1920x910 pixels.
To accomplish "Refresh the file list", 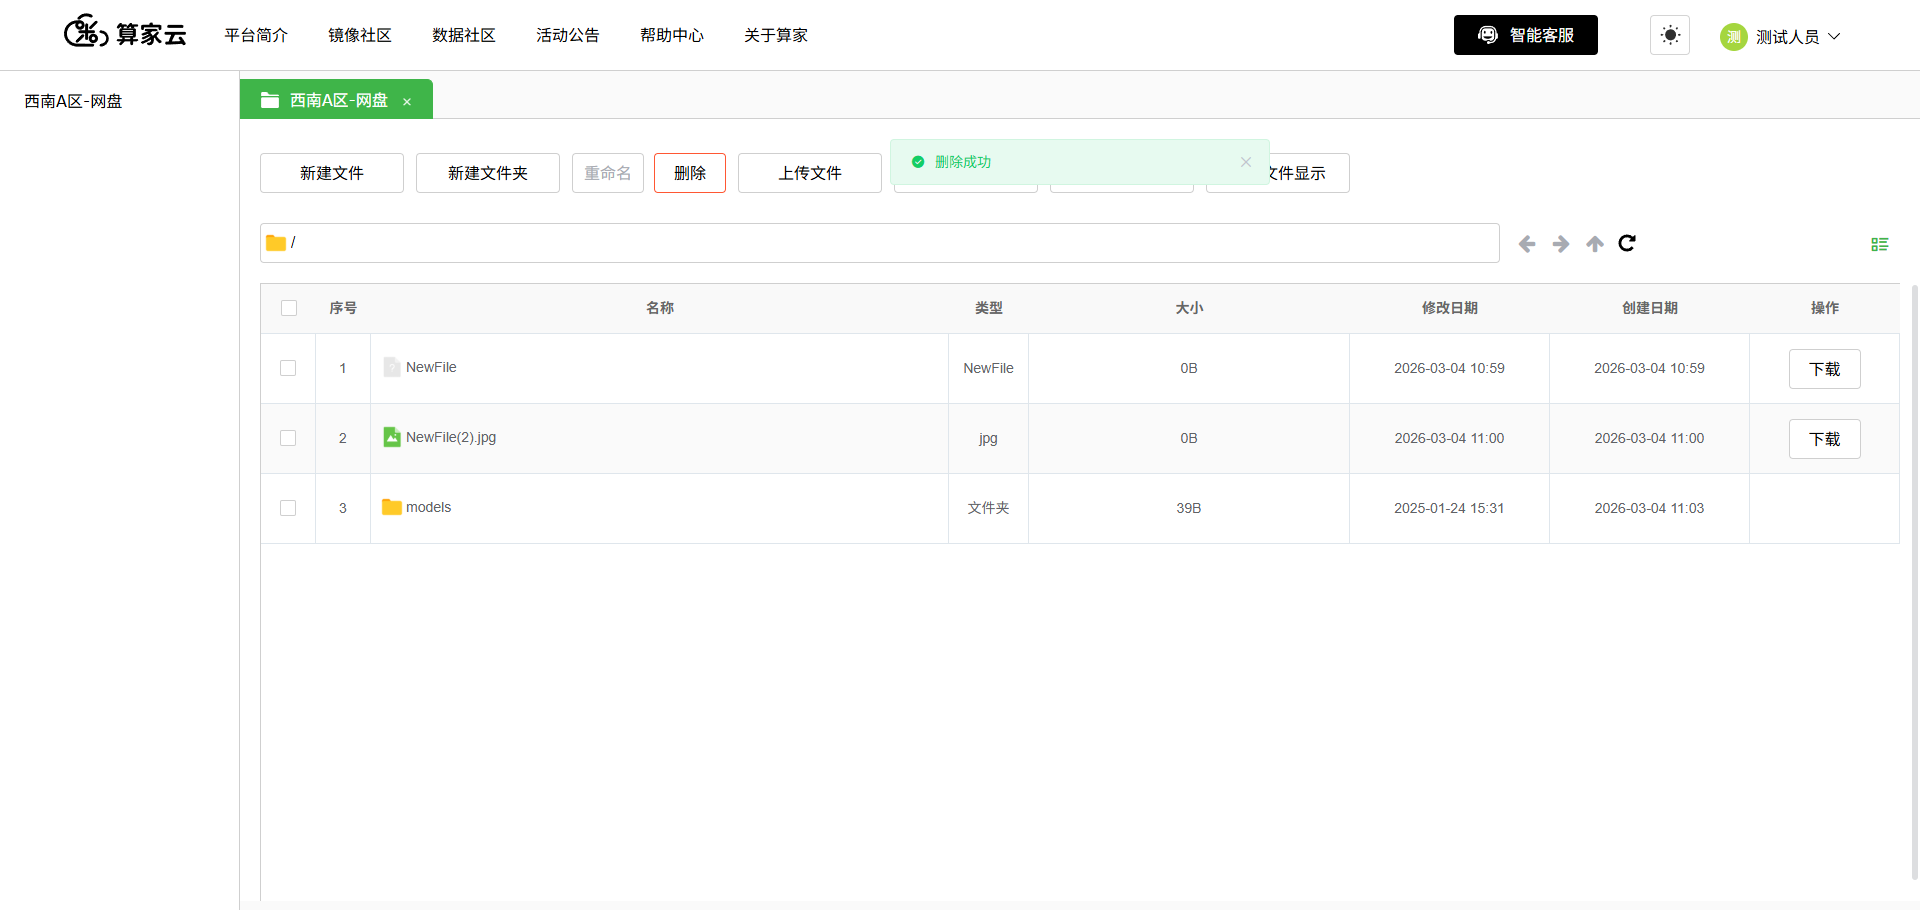I will [x=1627, y=243].
